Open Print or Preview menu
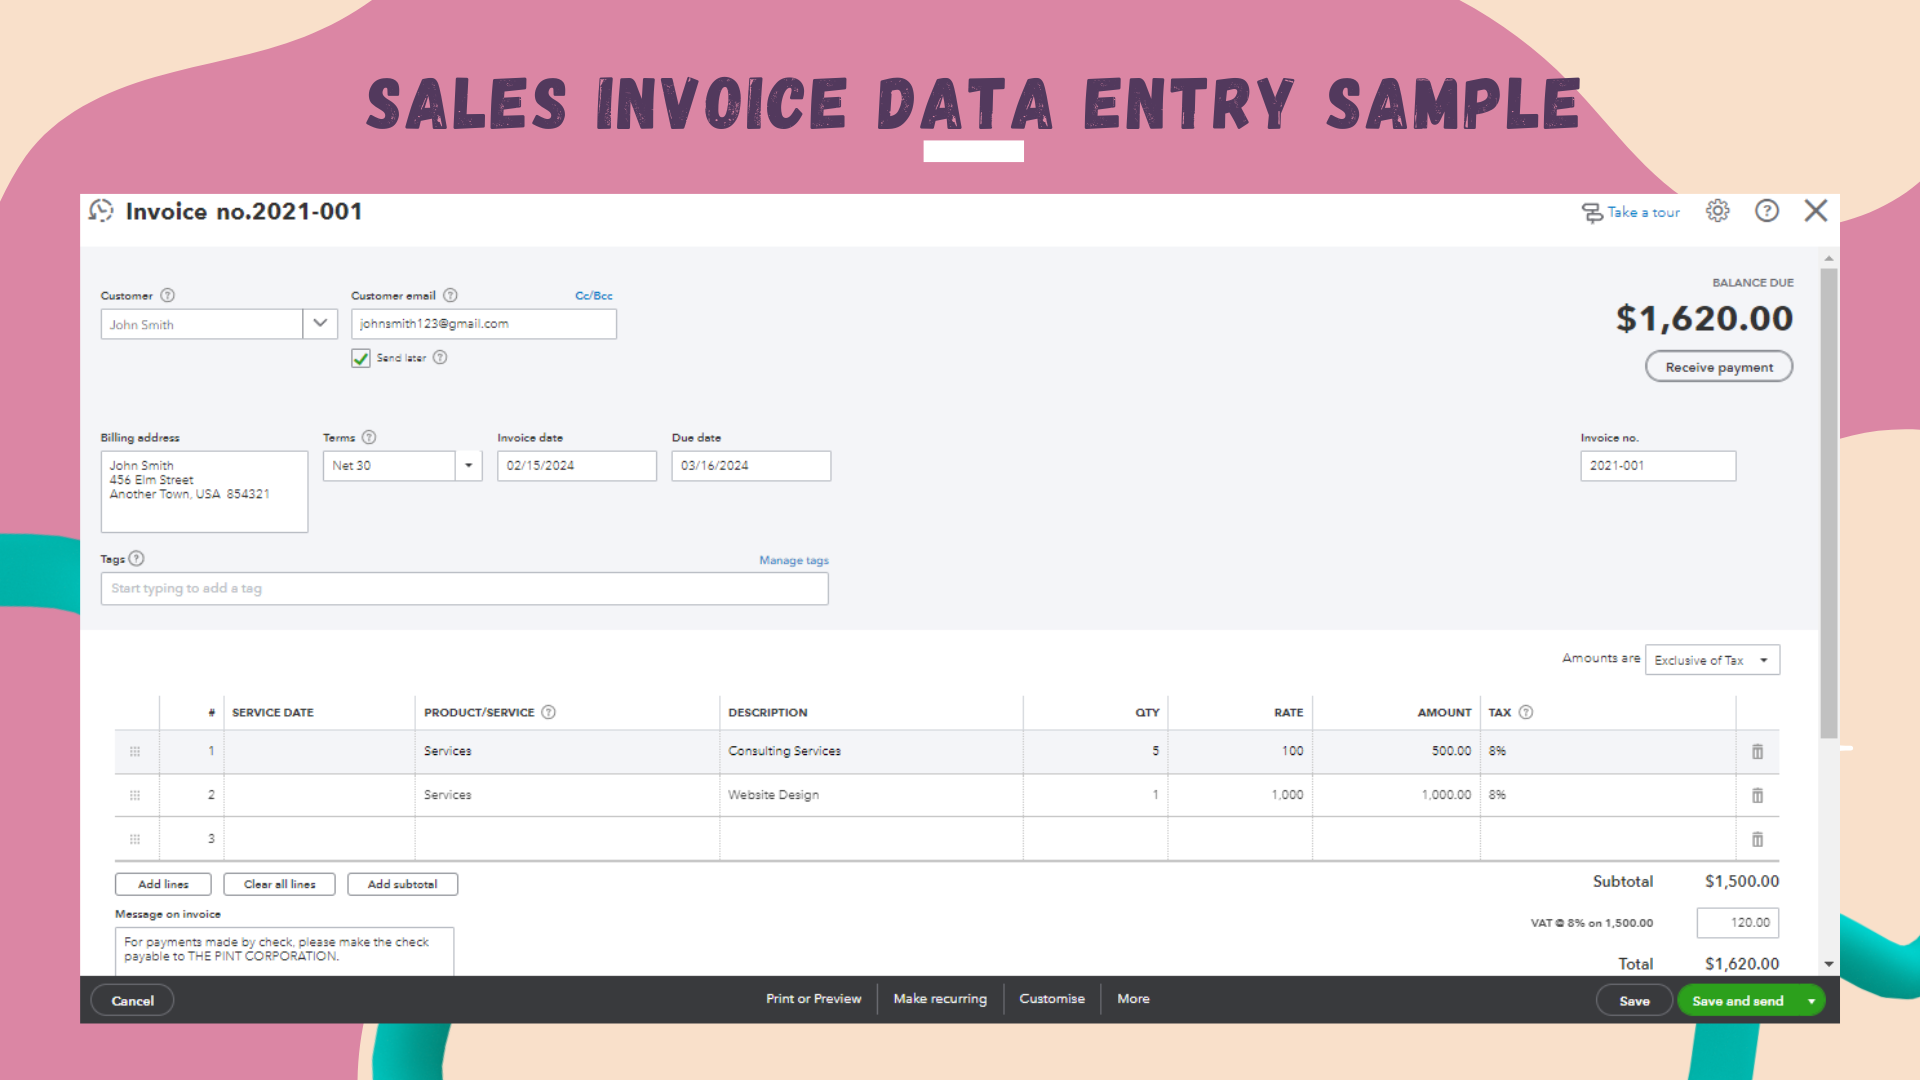The image size is (1920, 1080). [813, 999]
